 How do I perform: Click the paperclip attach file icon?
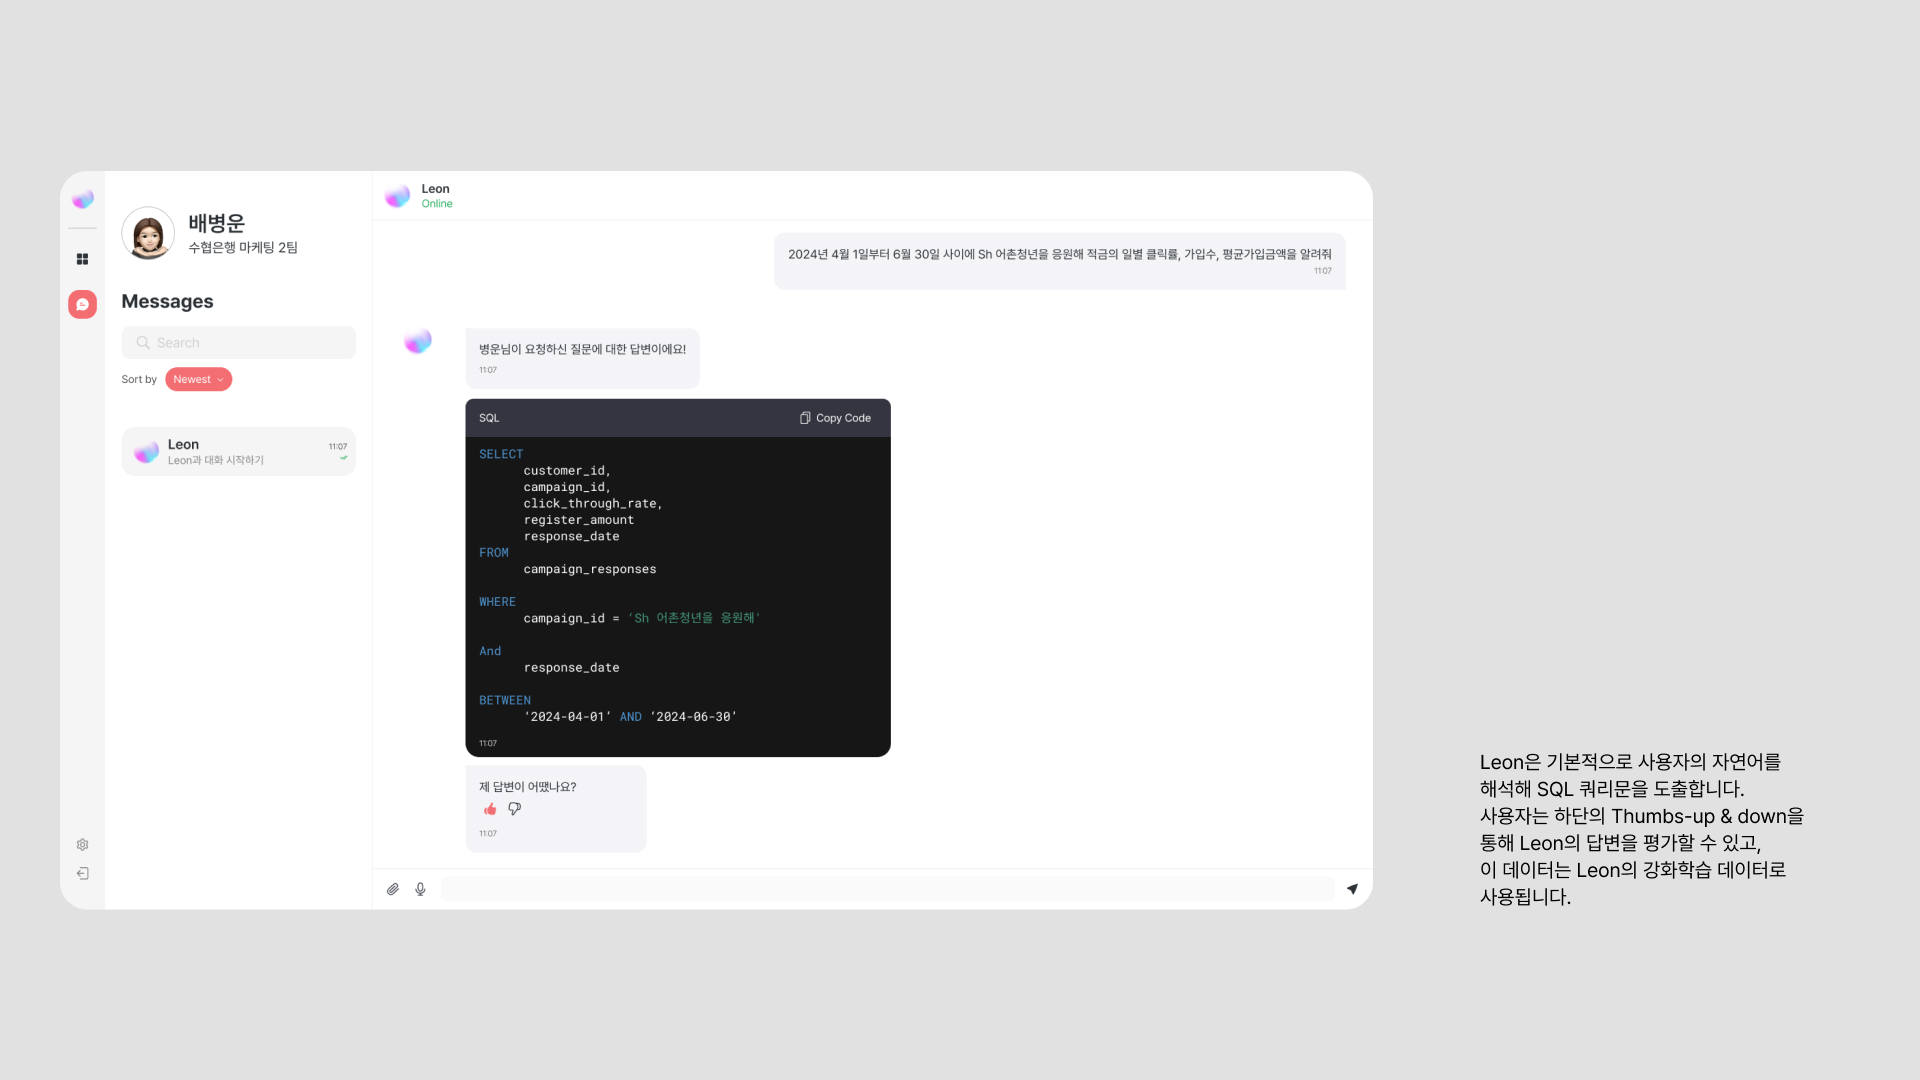tap(393, 889)
